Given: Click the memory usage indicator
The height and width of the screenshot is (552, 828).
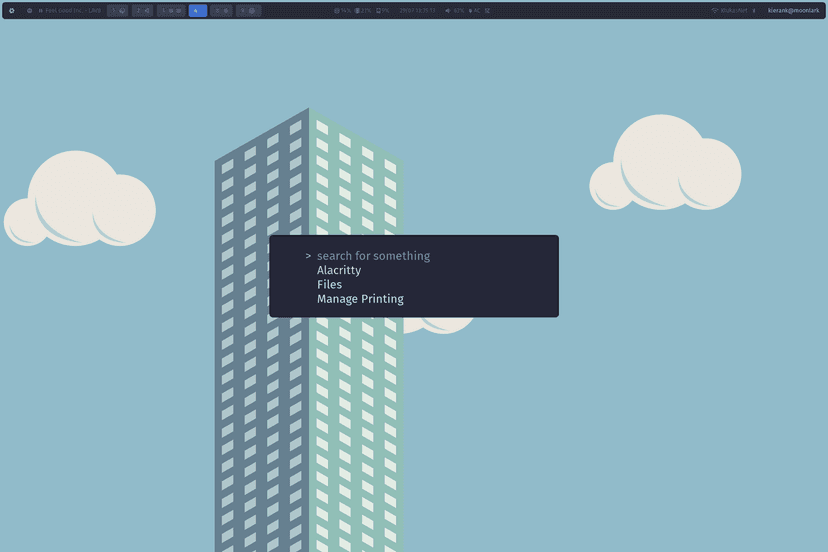Looking at the screenshot, I should [363, 10].
